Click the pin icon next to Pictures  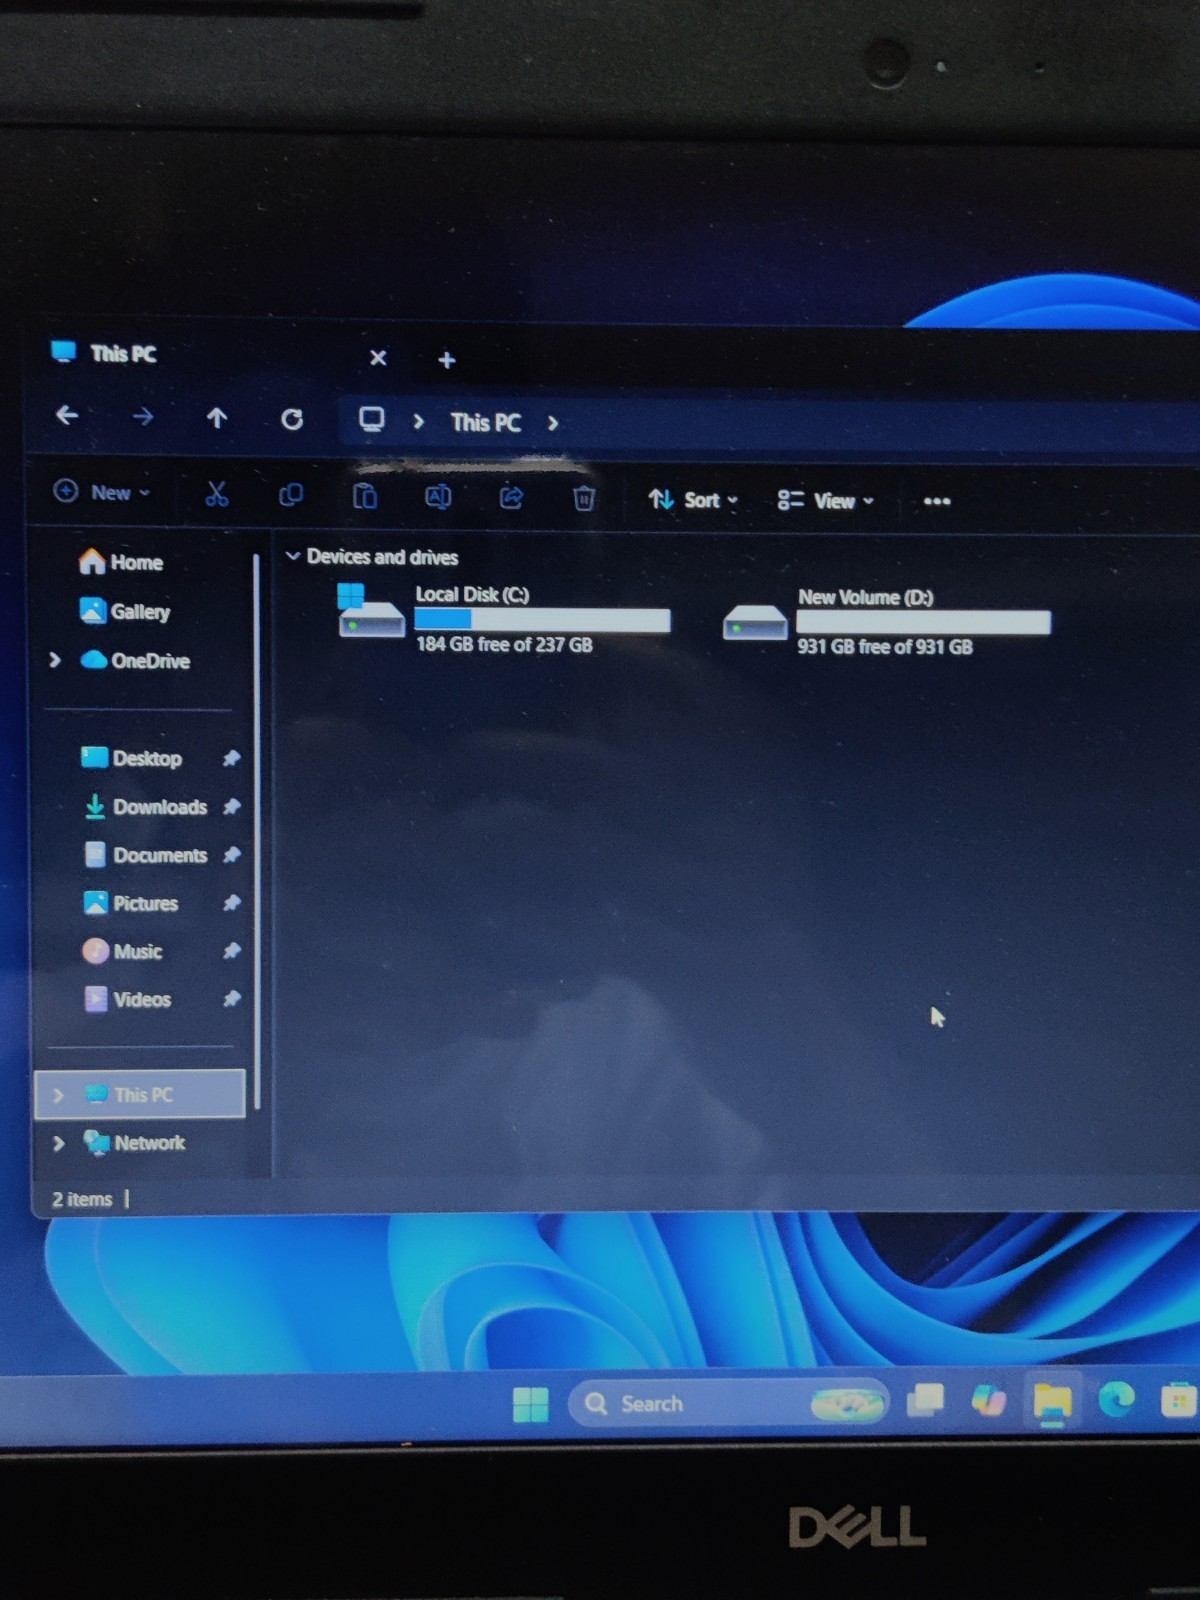231,903
